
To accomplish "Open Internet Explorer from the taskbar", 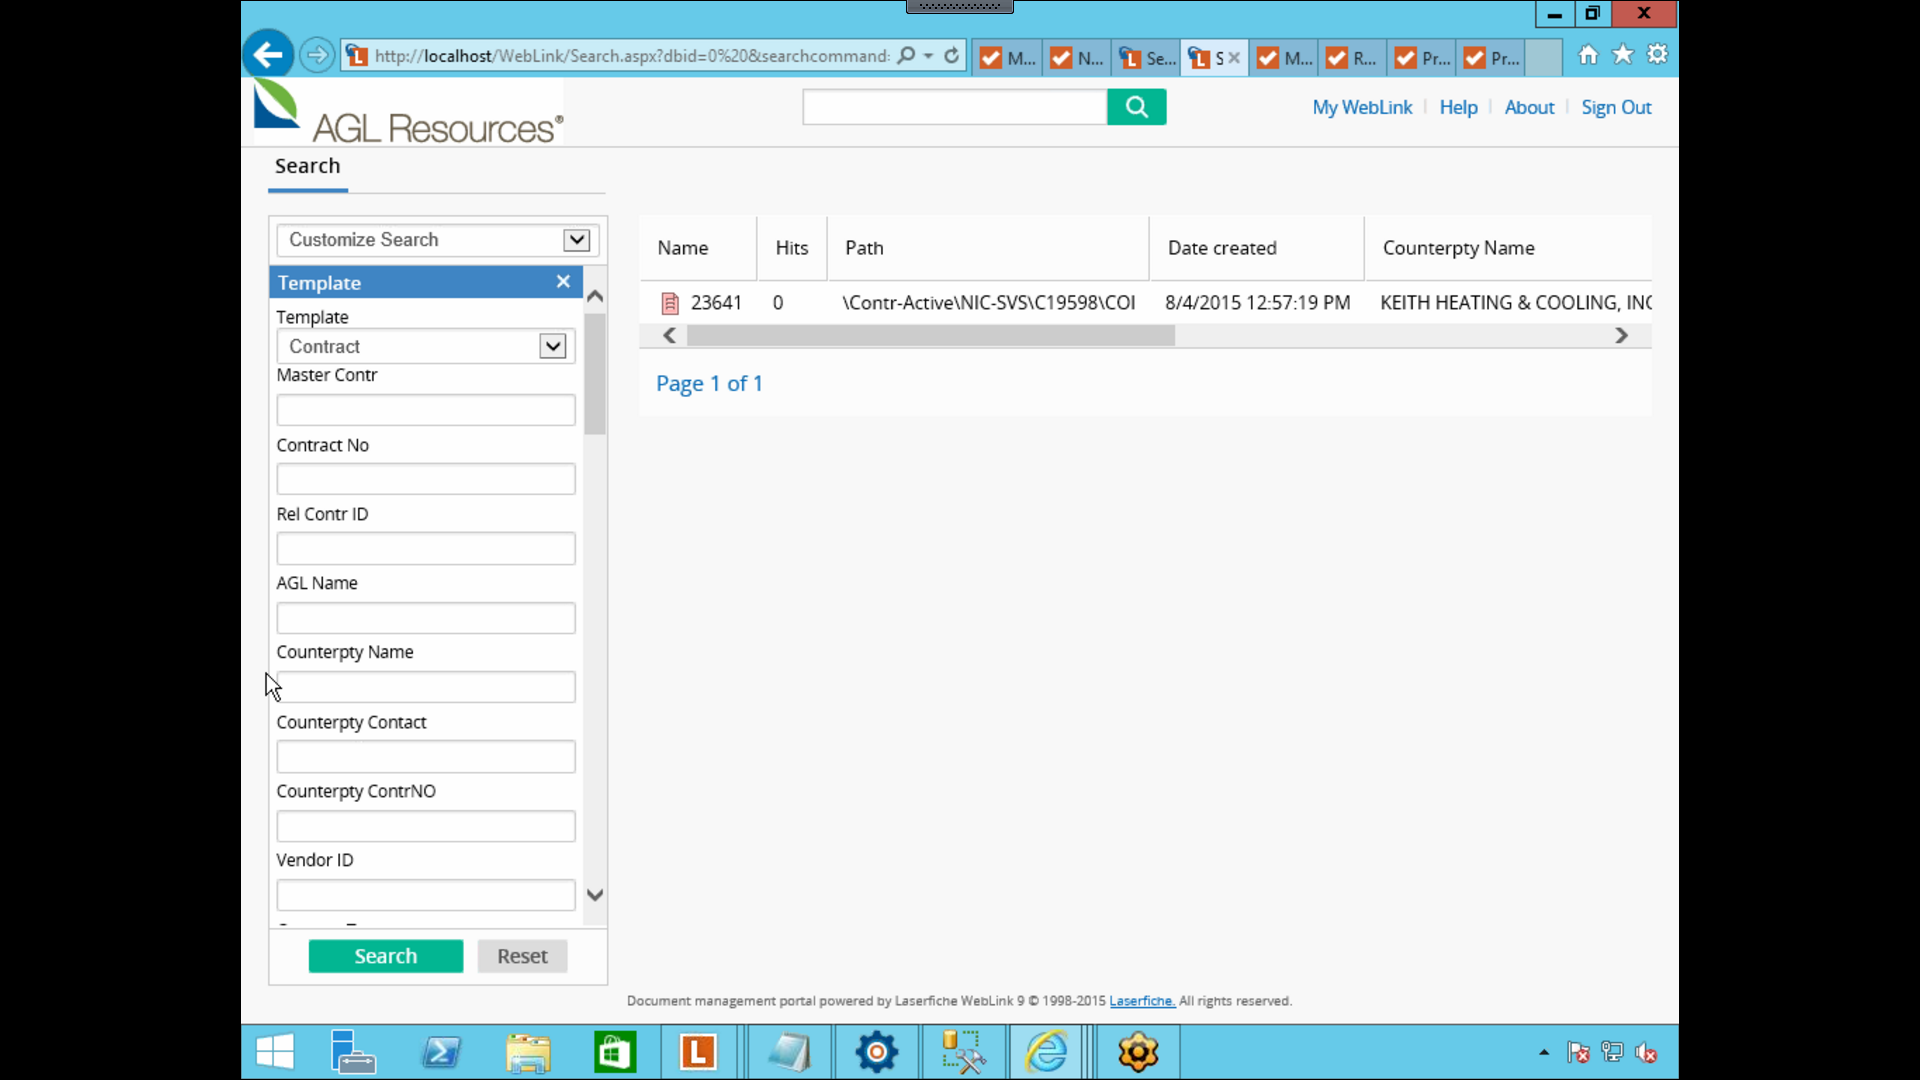I will click(1046, 1052).
